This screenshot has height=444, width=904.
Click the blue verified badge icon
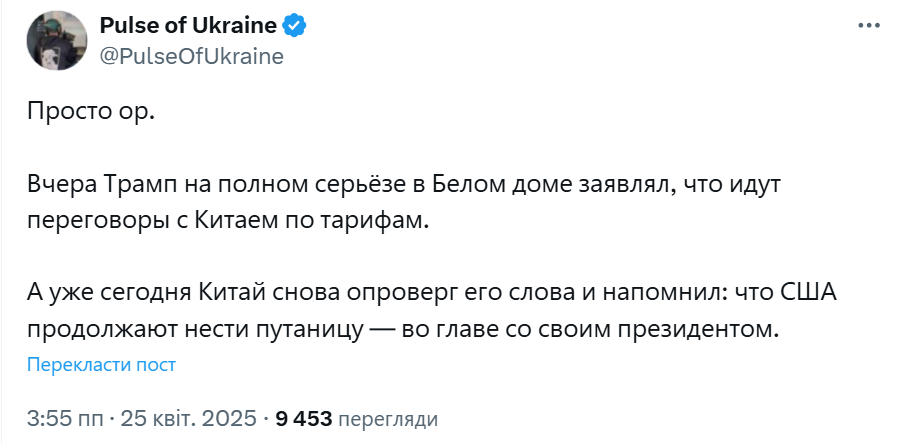pos(293,25)
